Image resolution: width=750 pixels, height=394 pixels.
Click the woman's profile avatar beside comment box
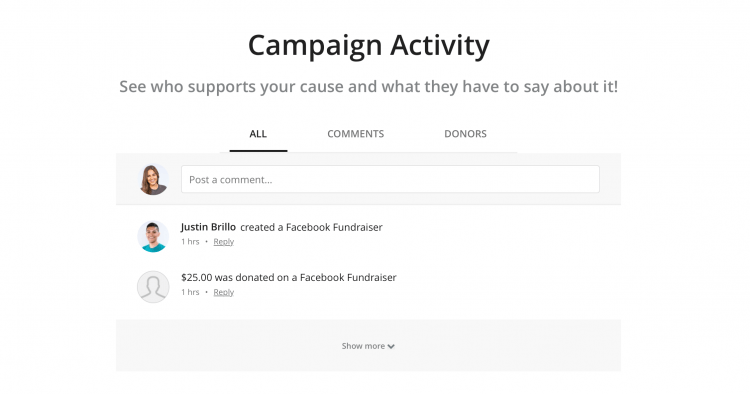pyautogui.click(x=153, y=179)
